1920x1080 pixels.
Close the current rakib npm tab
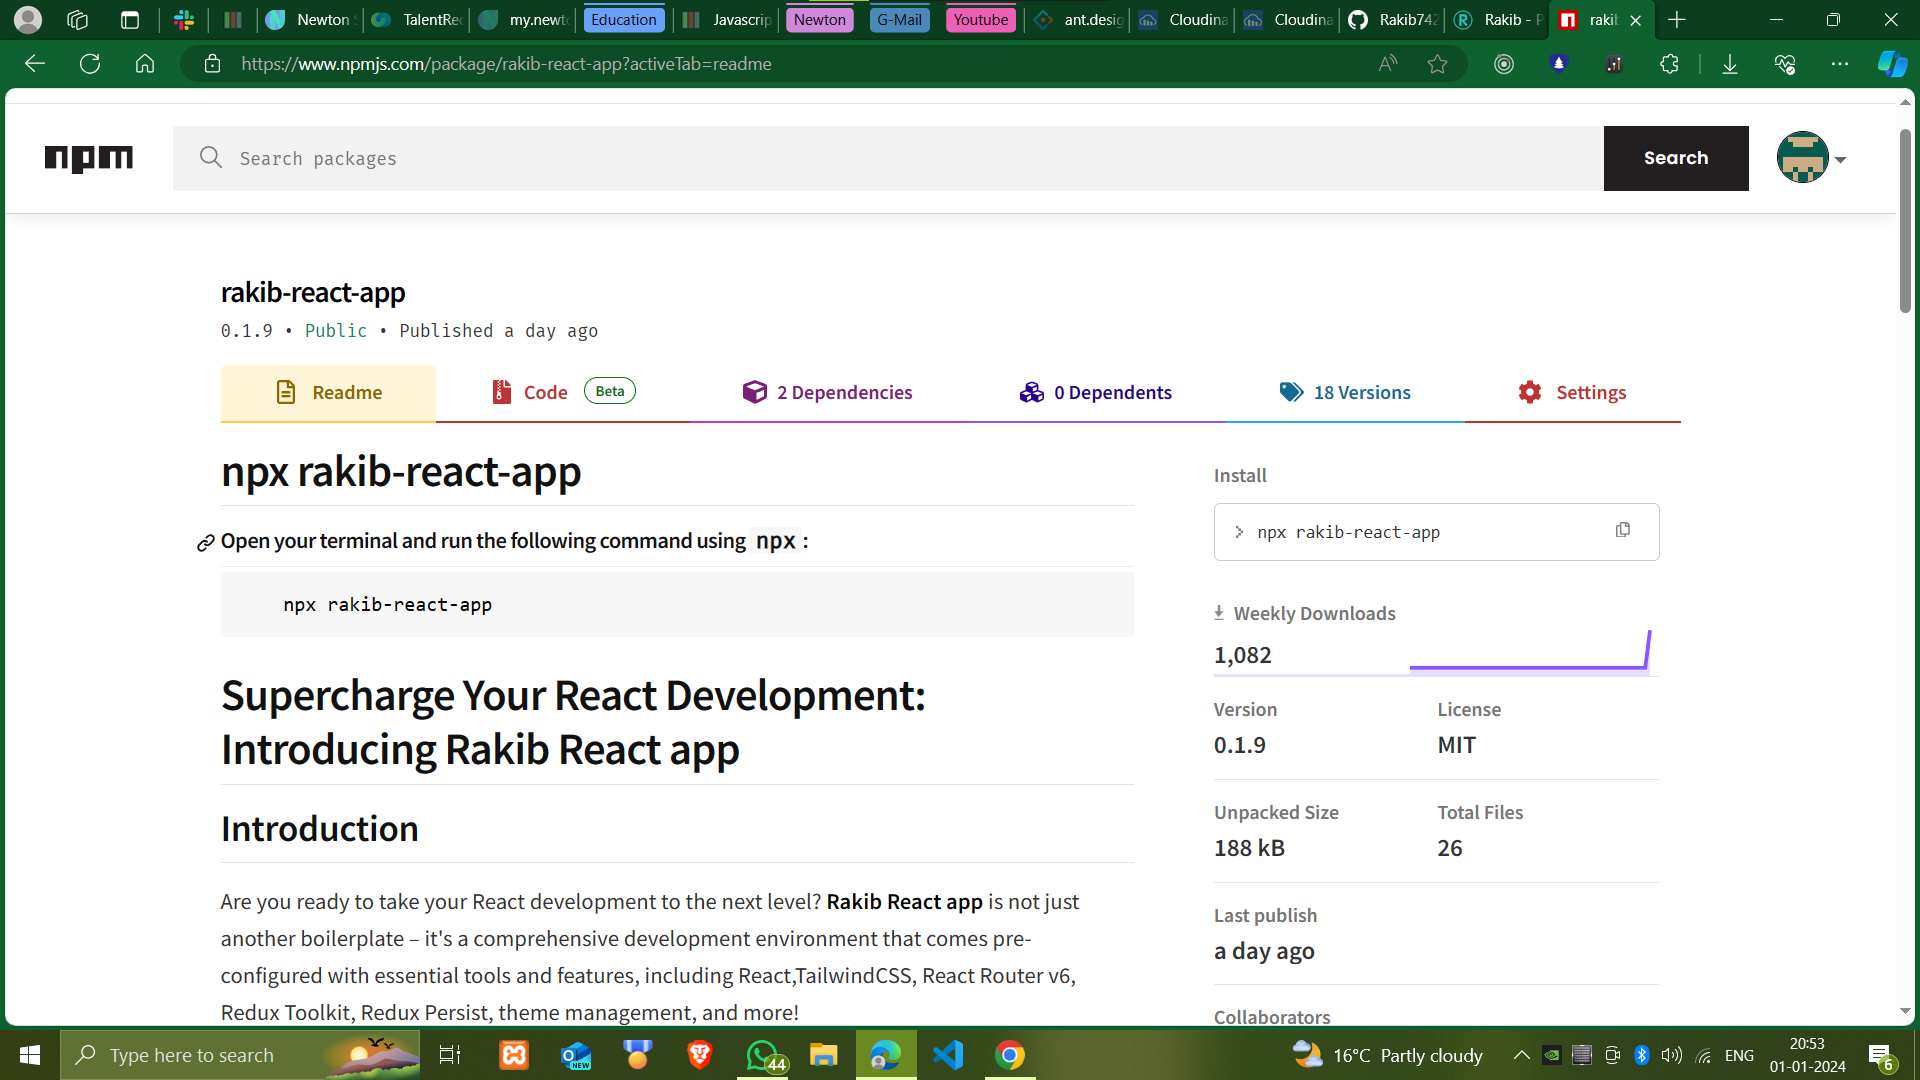(x=1635, y=20)
